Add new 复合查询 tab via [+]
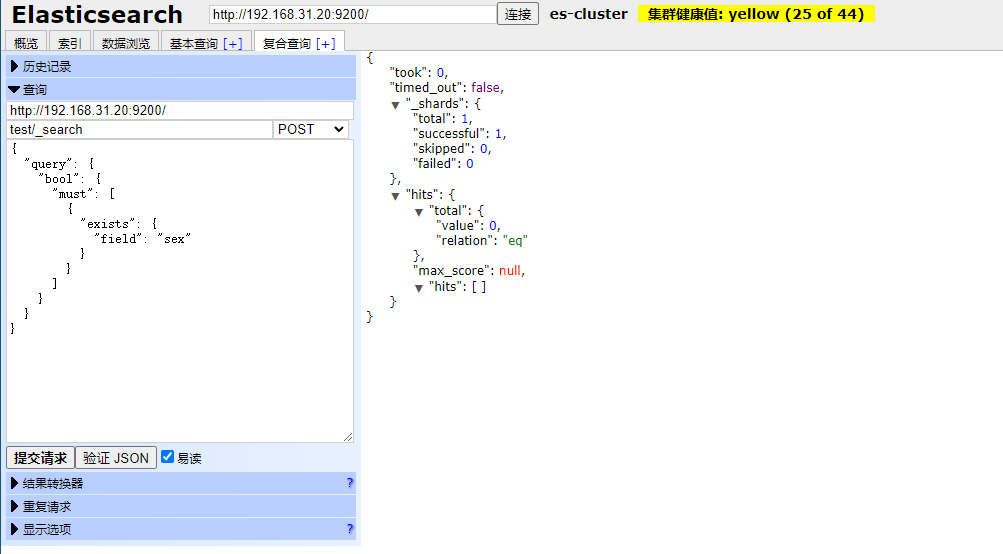The width and height of the screenshot is (1003, 554). (326, 44)
